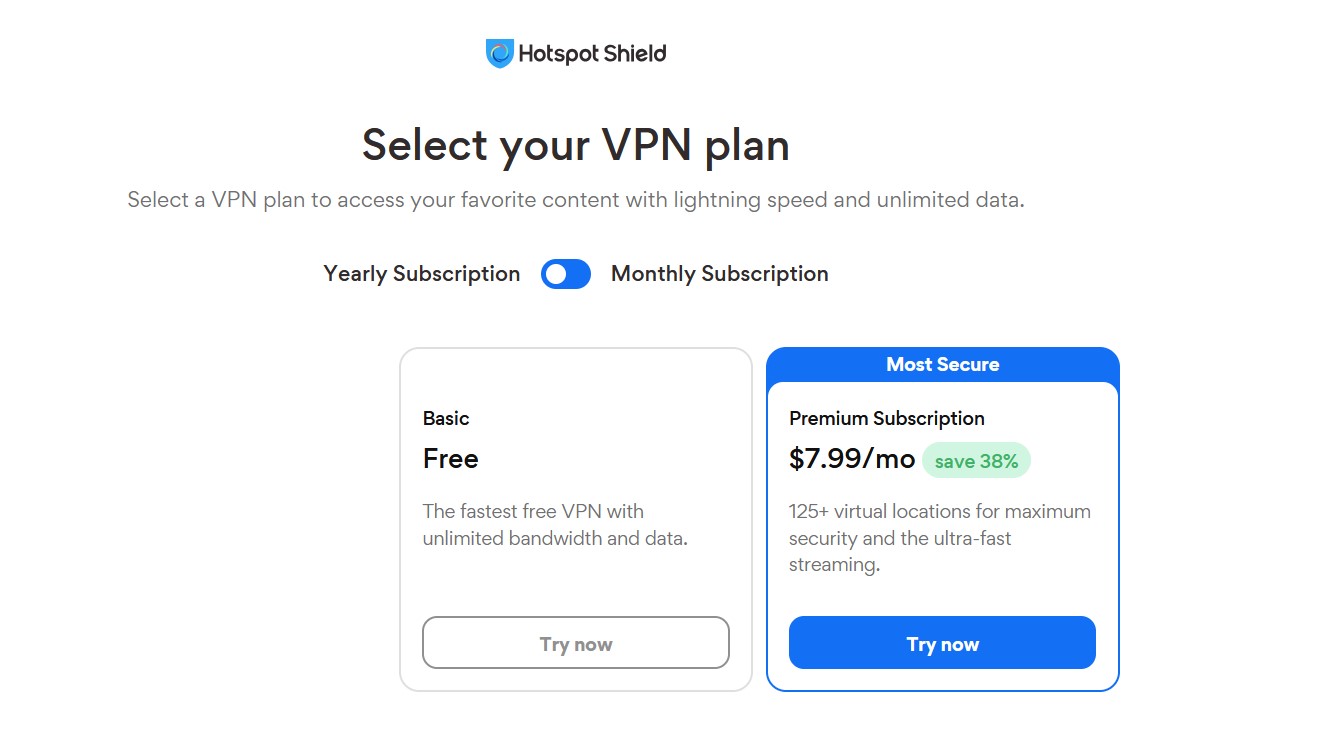Open the Hotspot Shield wordmark link

click(x=592, y=54)
